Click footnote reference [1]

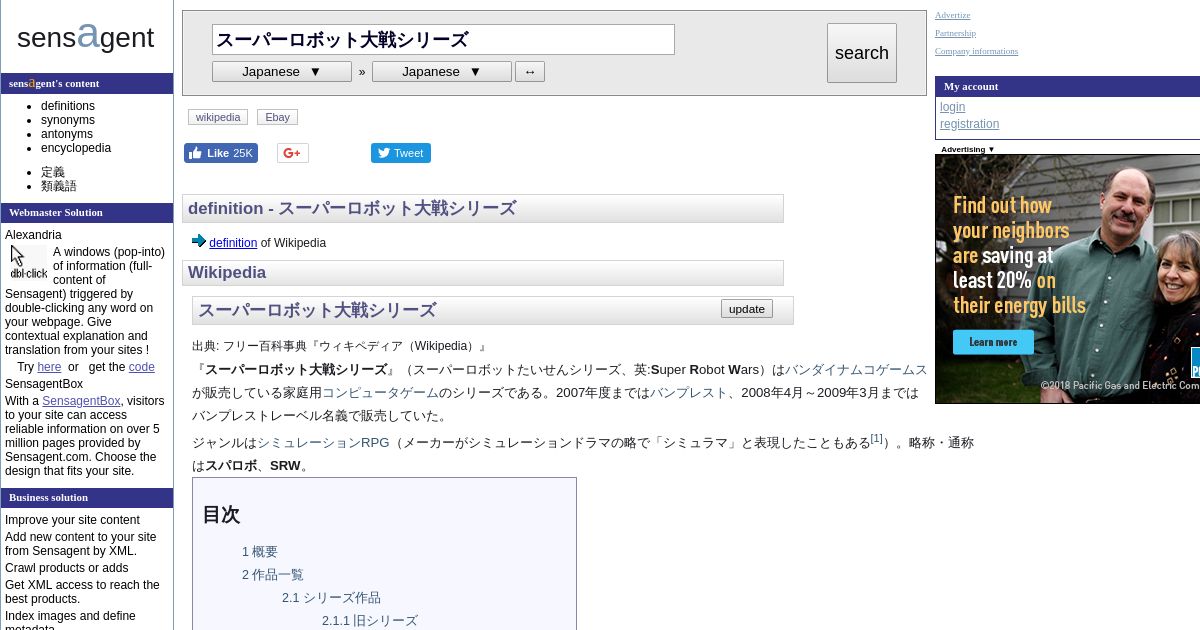[876, 438]
